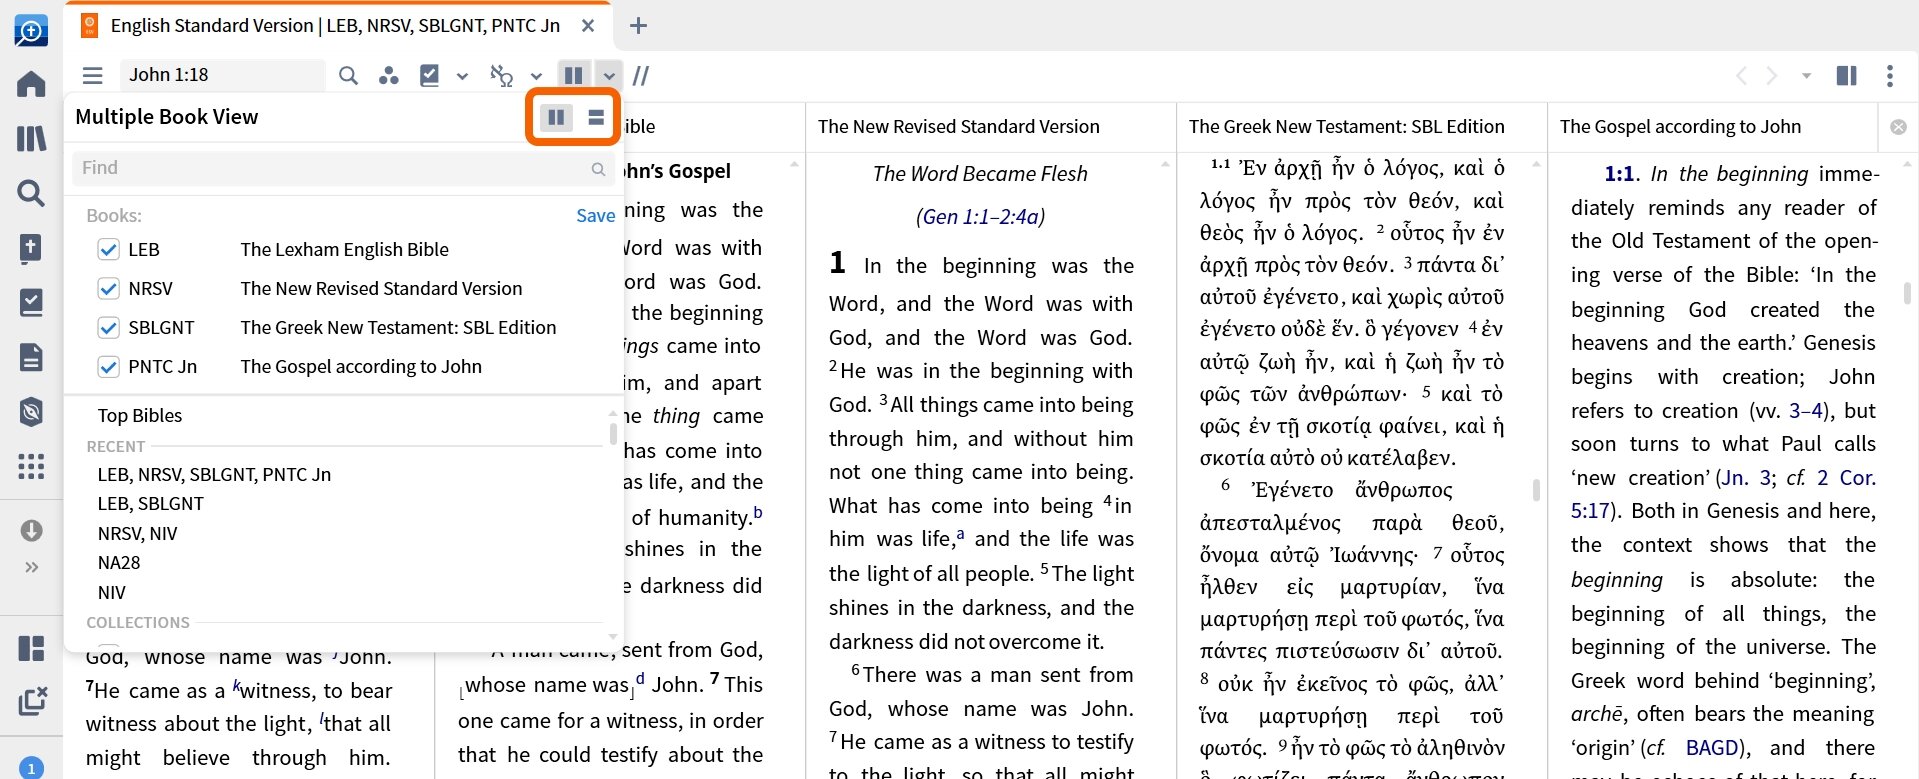Image resolution: width=1919 pixels, height=779 pixels.
Task: Close The Gospel according to John column
Action: (1898, 127)
